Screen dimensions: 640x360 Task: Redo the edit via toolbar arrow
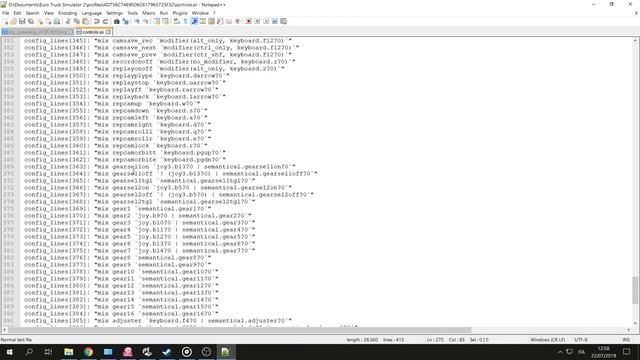[x=105, y=21]
